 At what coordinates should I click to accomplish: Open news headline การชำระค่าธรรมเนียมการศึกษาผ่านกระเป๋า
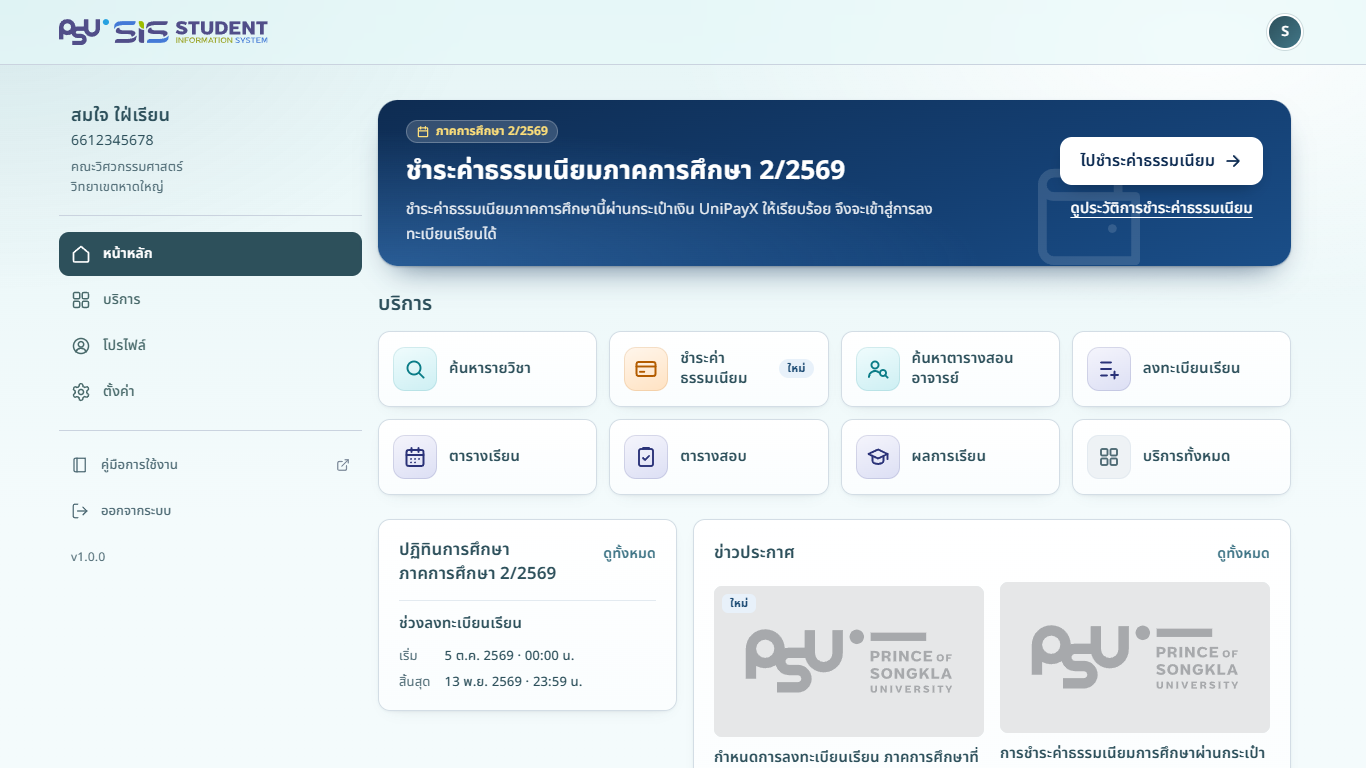(1133, 753)
